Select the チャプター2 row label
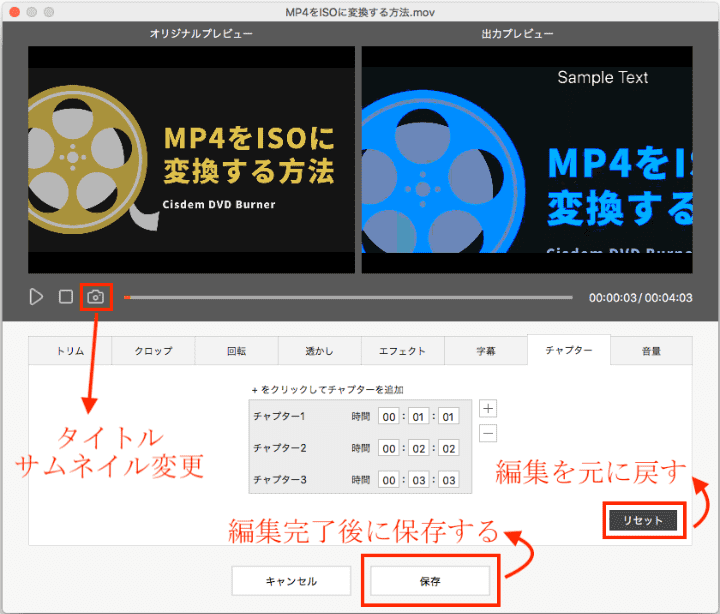The height and width of the screenshot is (614, 720). 280,448
